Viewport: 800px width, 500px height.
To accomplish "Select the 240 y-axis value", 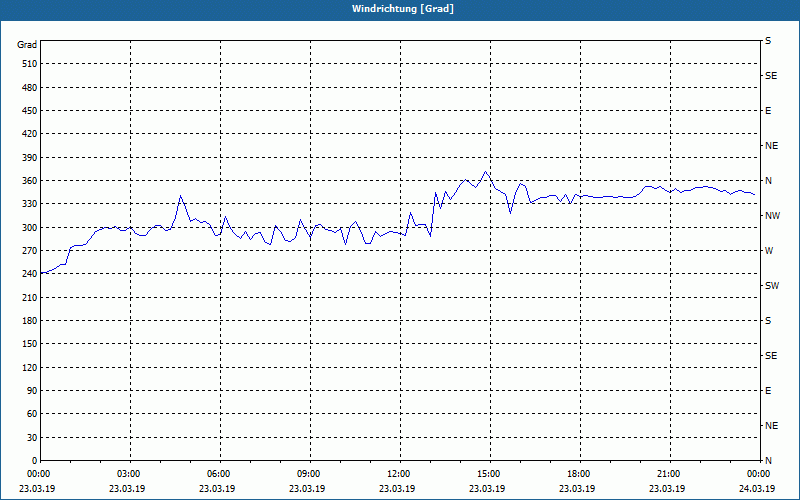I will coord(30,274).
